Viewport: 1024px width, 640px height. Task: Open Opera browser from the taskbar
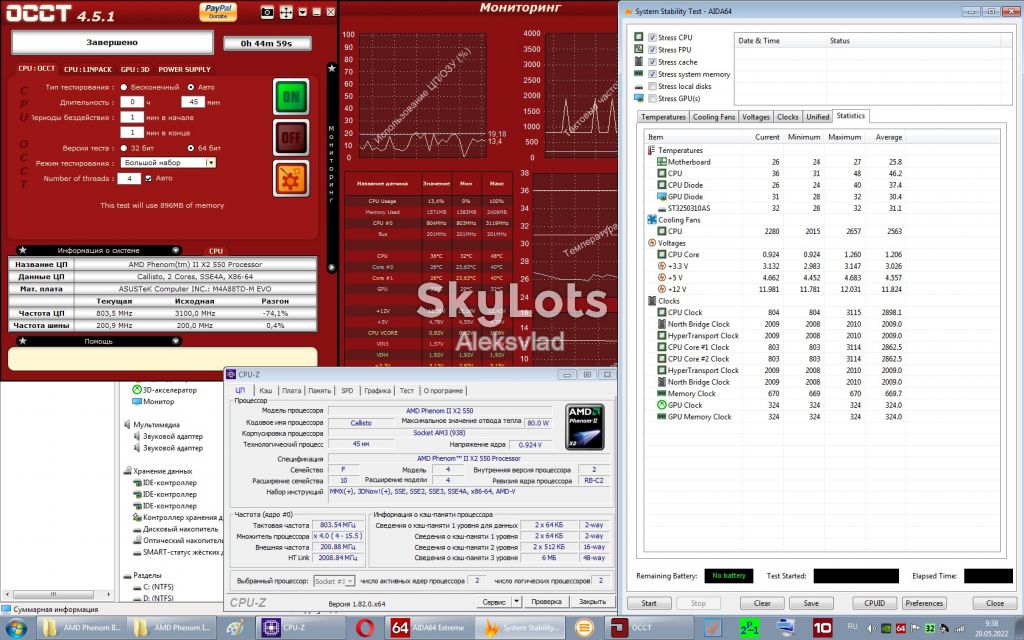click(365, 628)
